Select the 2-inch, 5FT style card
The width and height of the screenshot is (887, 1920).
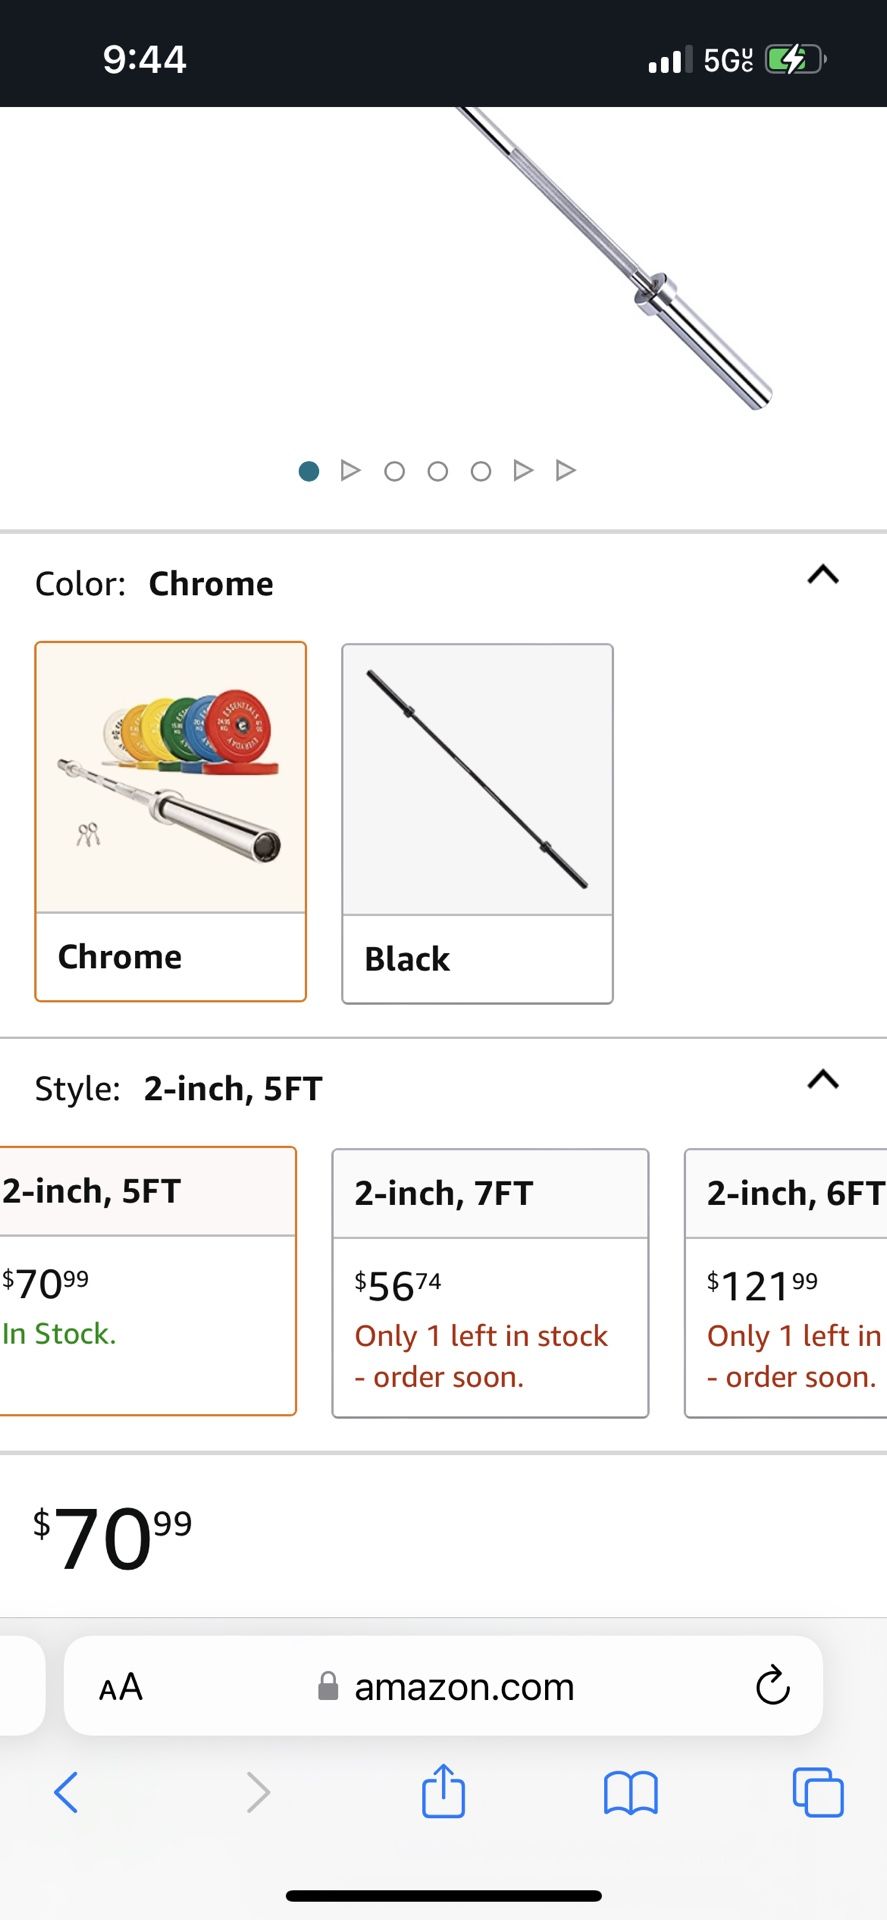pos(148,1281)
